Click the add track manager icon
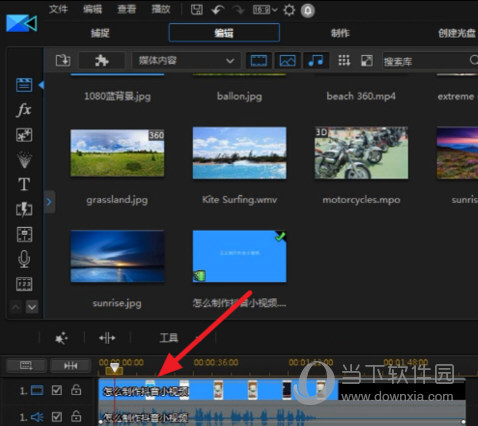478x426 pixels. 26,366
